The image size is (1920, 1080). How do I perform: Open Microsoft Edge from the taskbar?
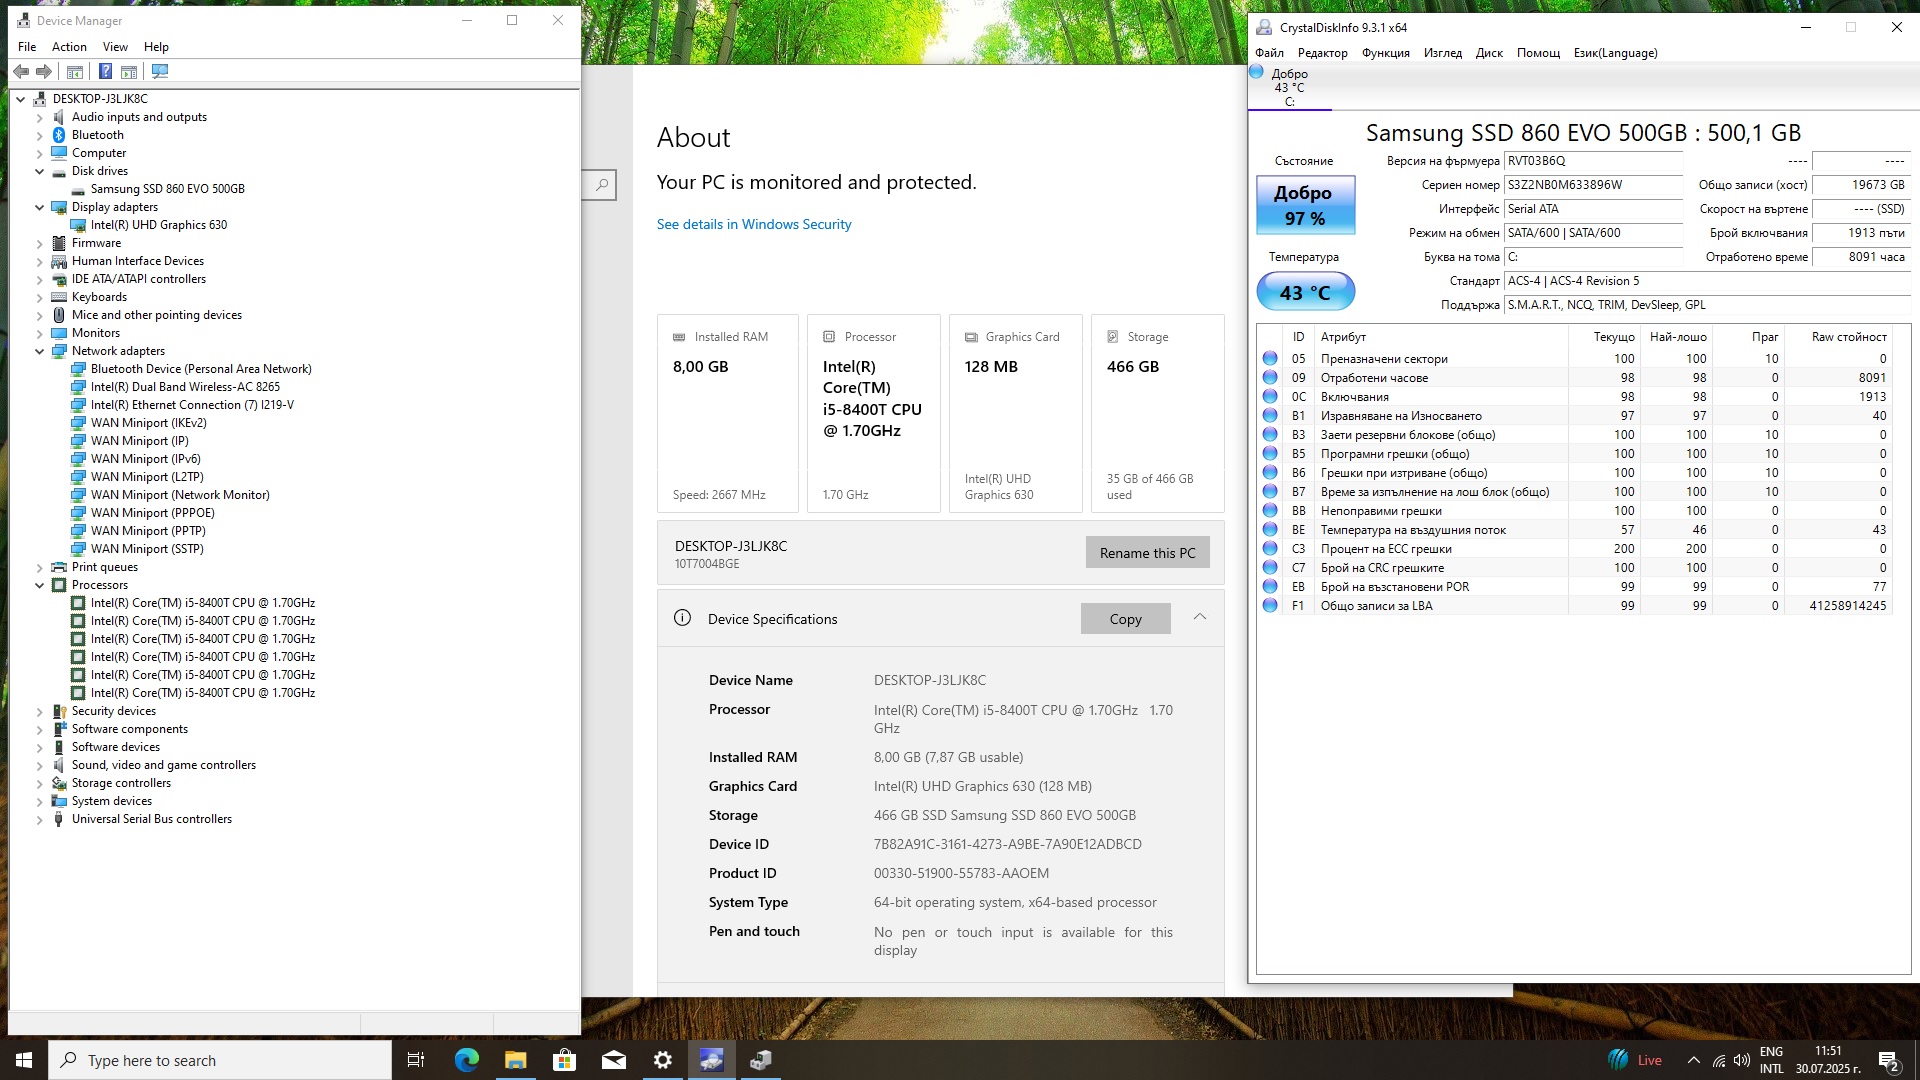pyautogui.click(x=466, y=1060)
